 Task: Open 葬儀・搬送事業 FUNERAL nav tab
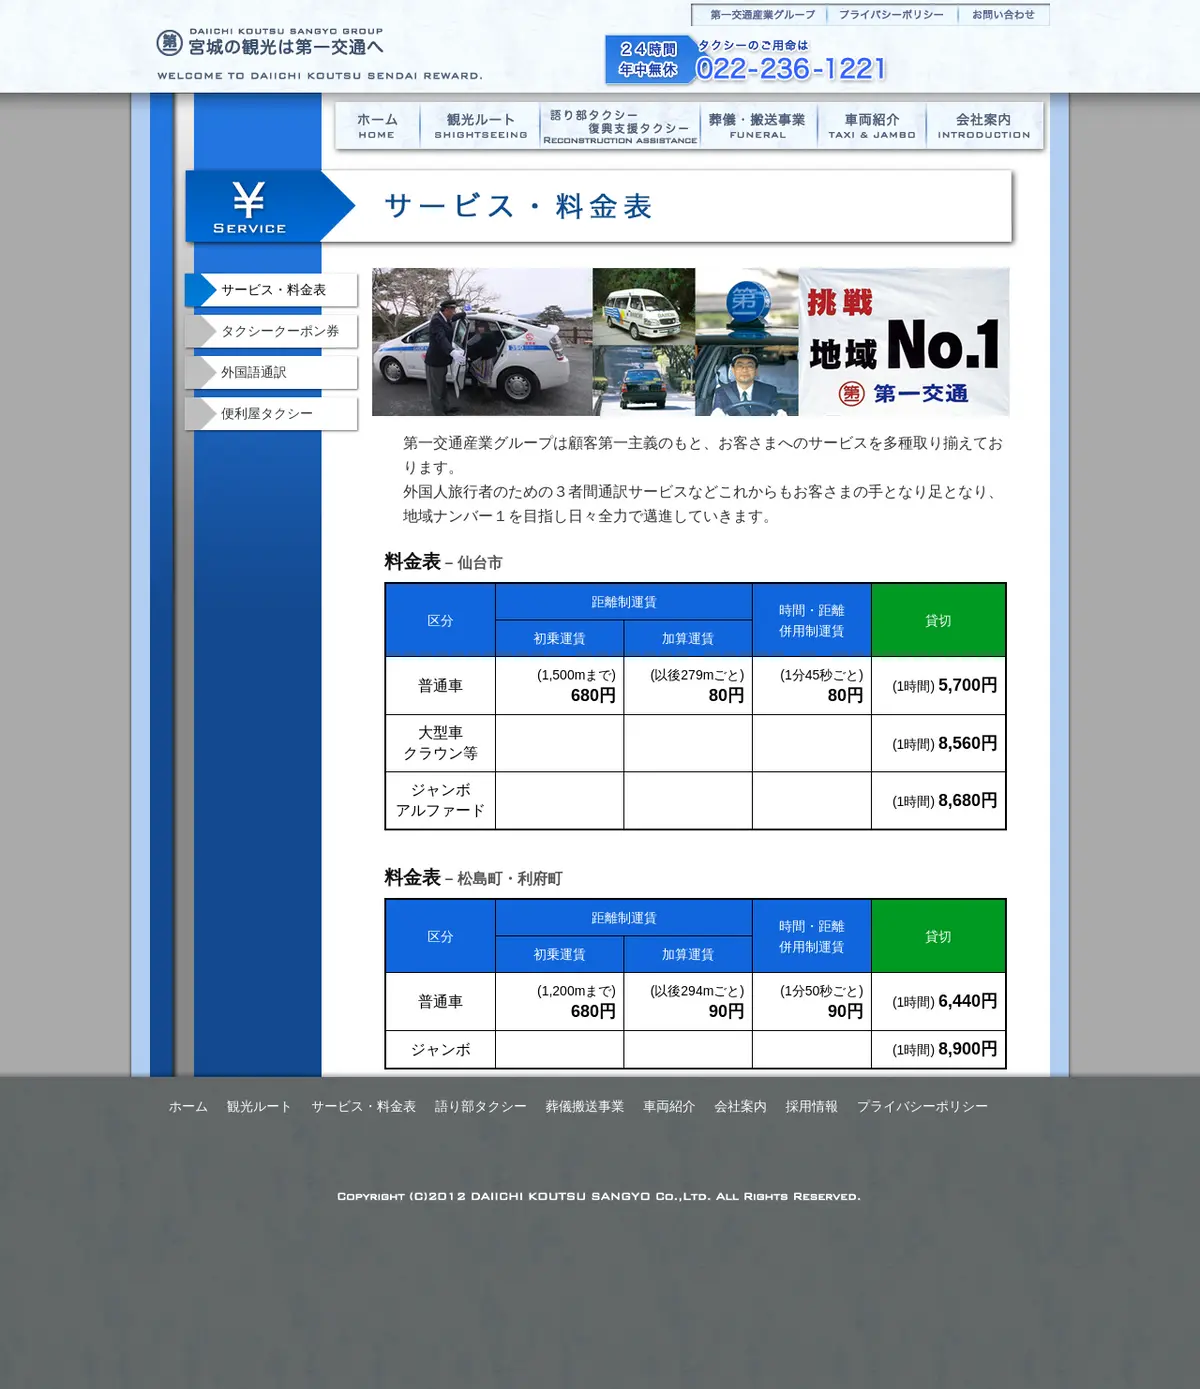click(757, 126)
